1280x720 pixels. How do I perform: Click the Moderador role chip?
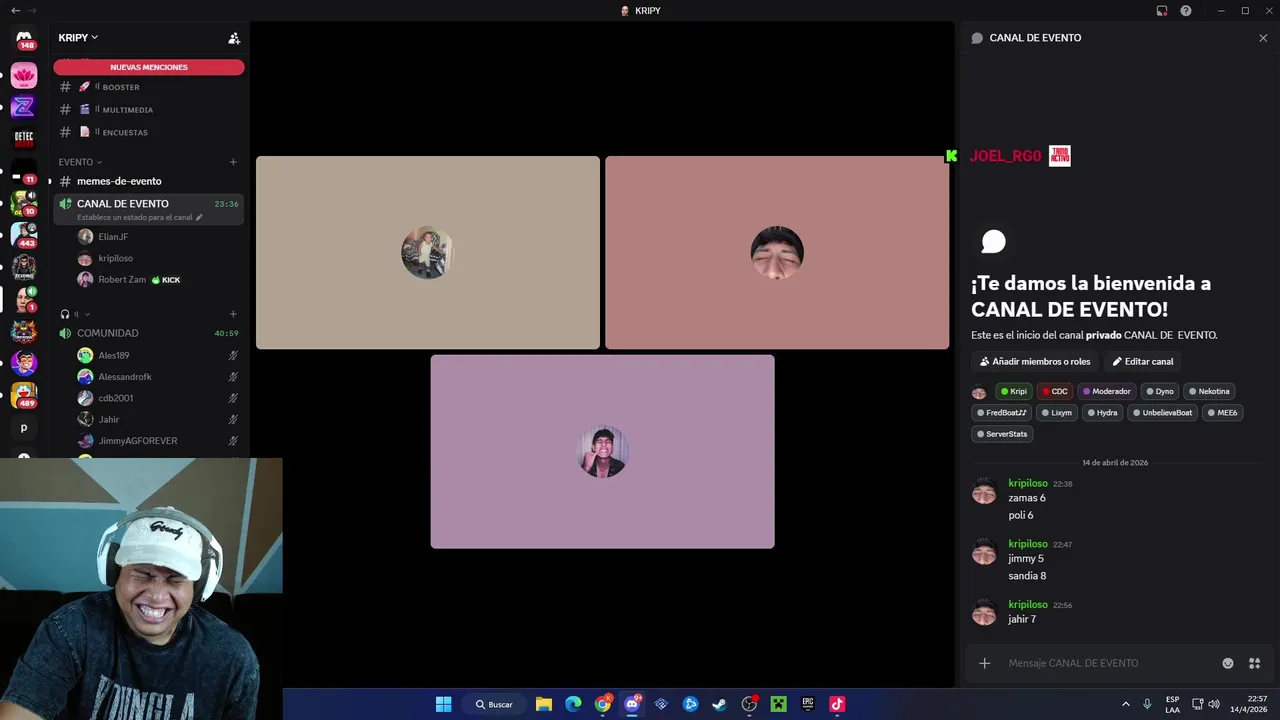tap(1106, 391)
